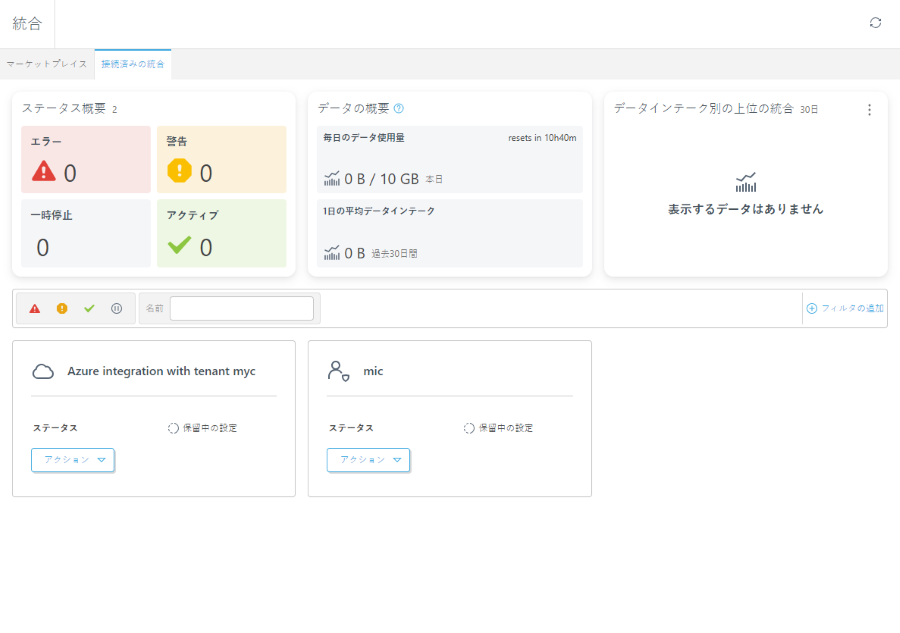Click the 表示するデータはありません message

pos(745,209)
